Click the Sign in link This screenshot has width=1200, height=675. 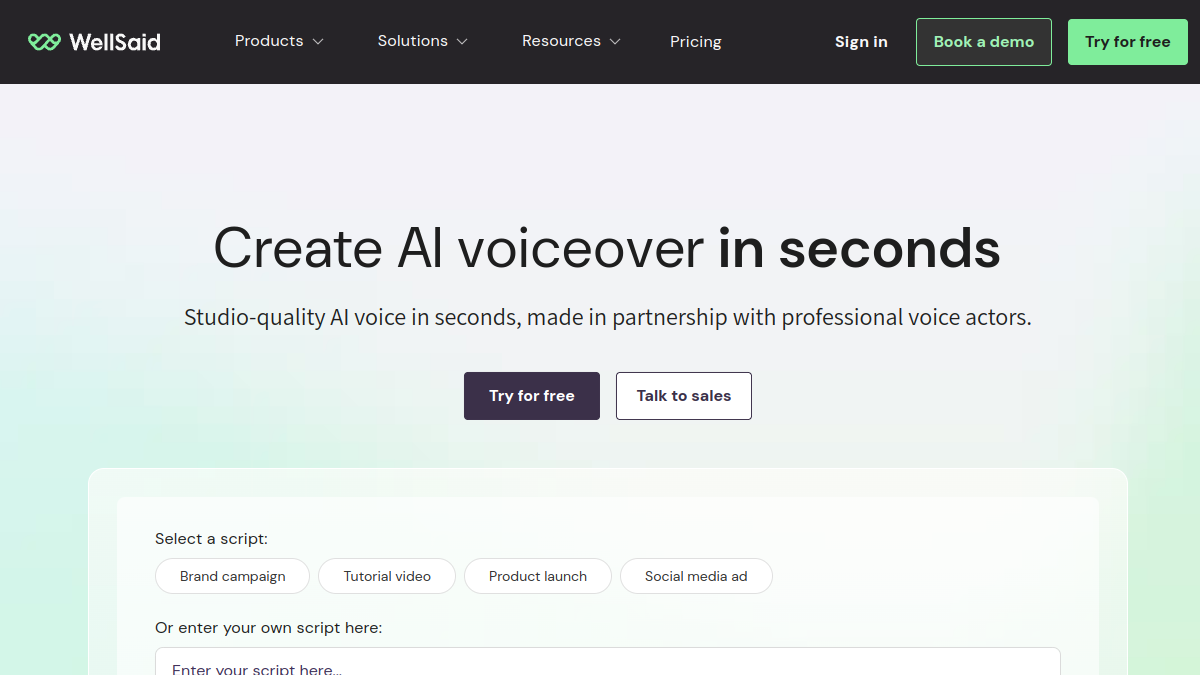861,42
